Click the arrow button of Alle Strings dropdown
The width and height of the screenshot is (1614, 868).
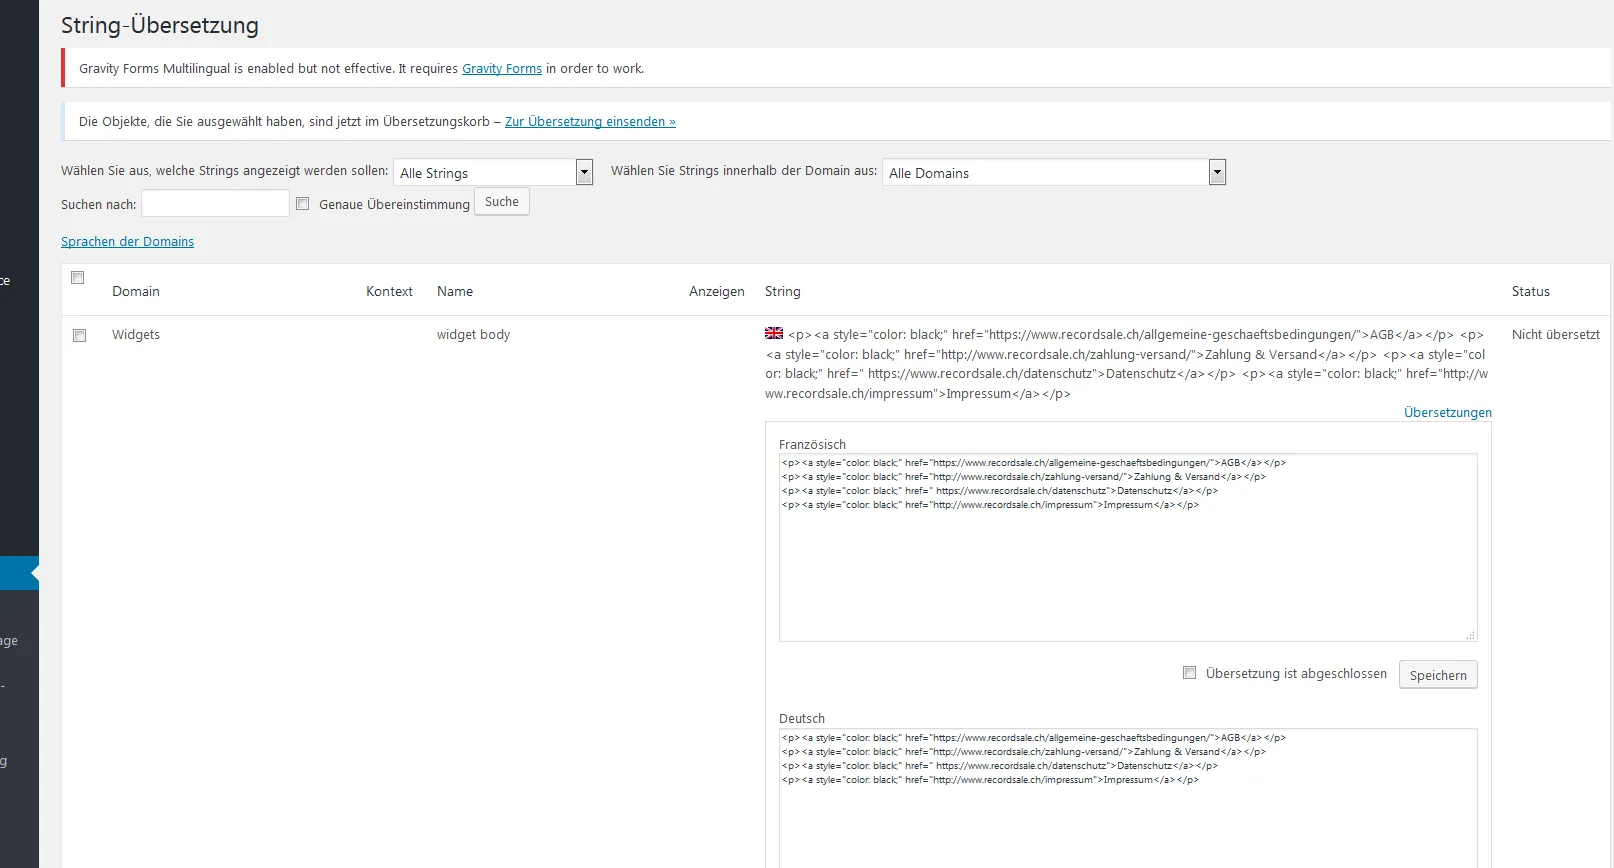[585, 172]
